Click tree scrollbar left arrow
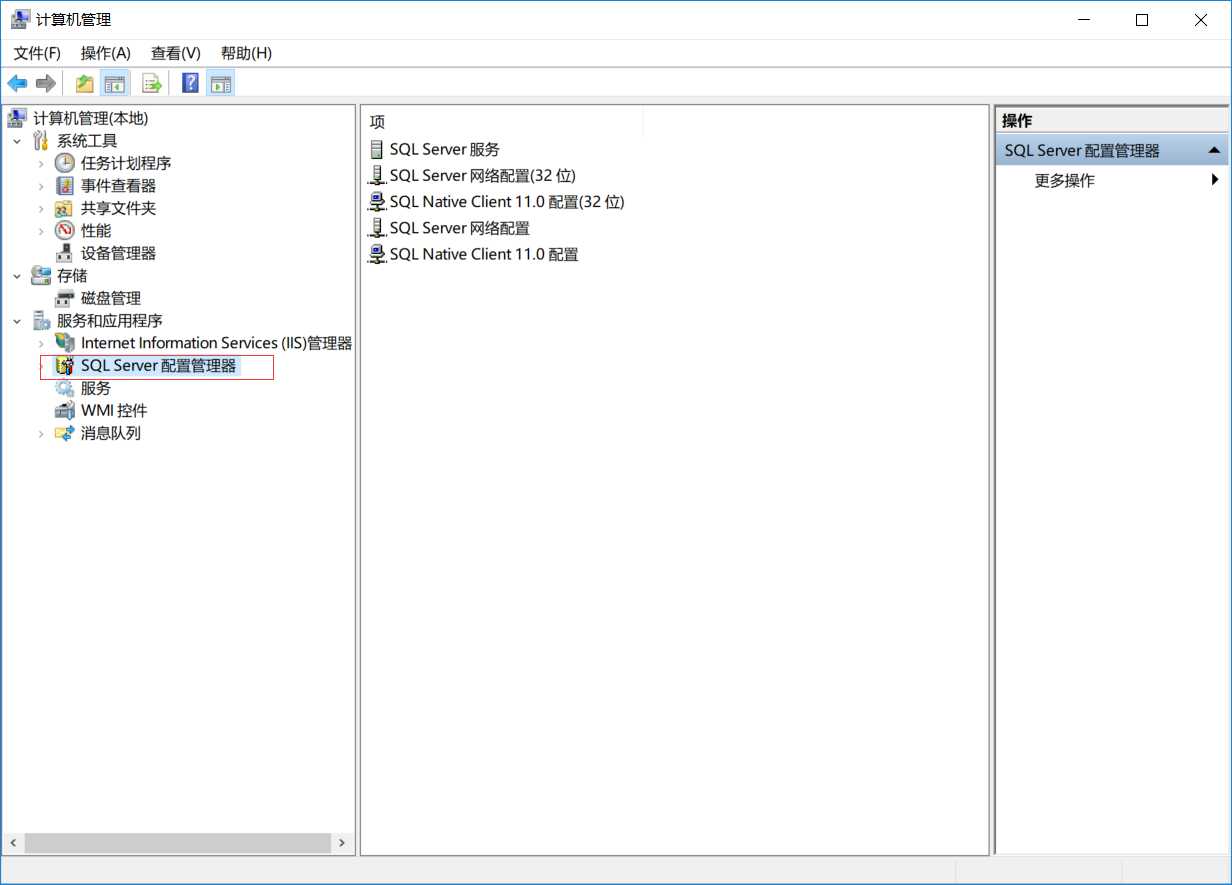The width and height of the screenshot is (1232, 885). coord(13,843)
